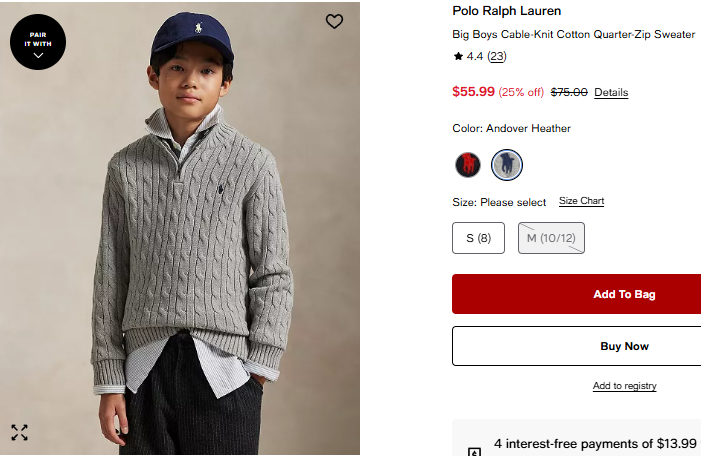Open the Size Chart link
The height and width of the screenshot is (456, 701).
point(581,201)
